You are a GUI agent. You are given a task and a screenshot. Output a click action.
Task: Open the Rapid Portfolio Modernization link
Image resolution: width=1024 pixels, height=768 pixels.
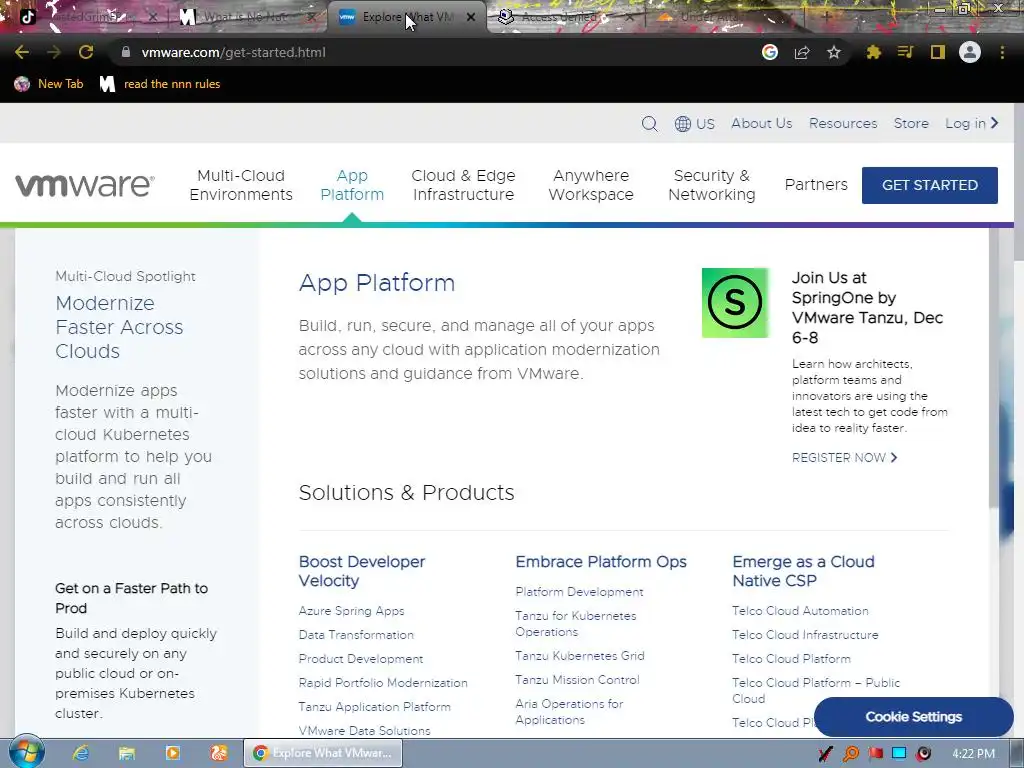coord(383,683)
